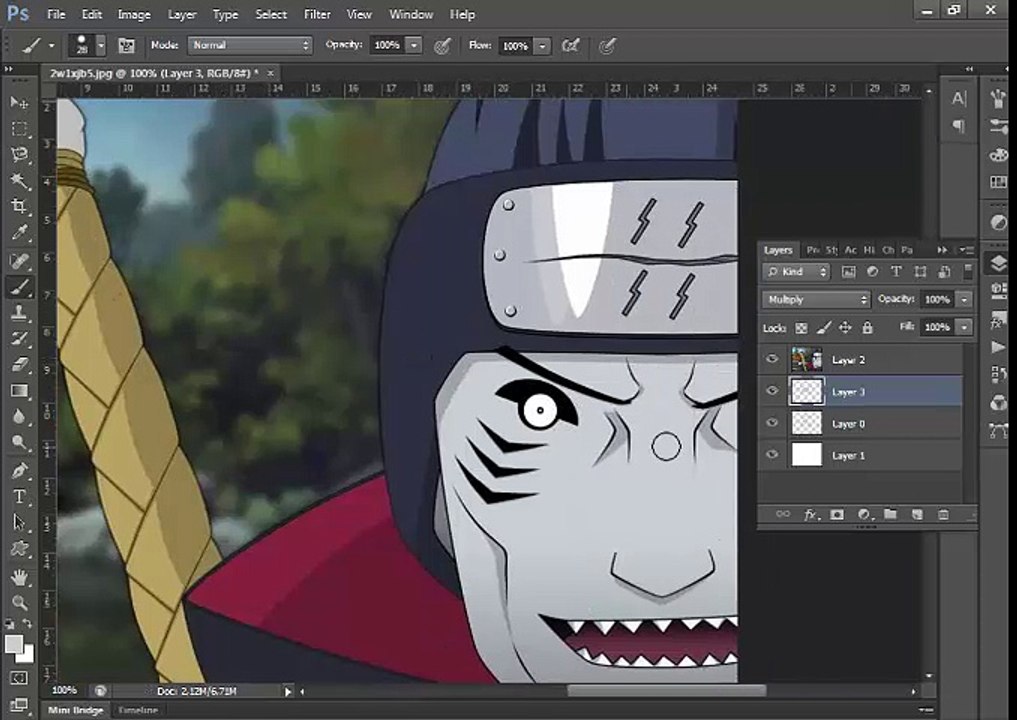Hide Layer 3 visibility eye
This screenshot has width=1017, height=720.
772,391
